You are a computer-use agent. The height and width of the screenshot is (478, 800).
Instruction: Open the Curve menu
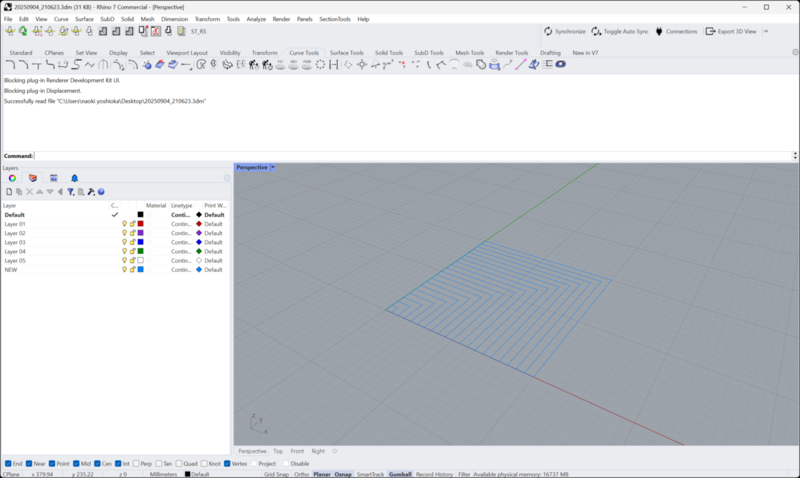61,19
